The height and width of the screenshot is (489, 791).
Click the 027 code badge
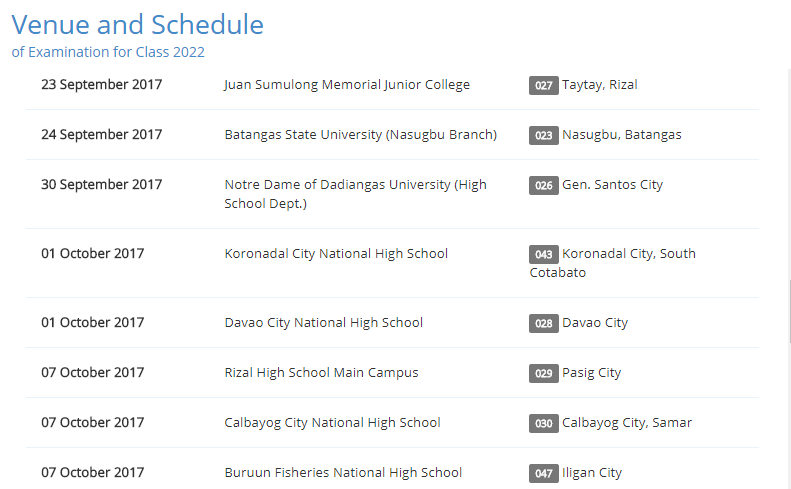[x=543, y=86]
